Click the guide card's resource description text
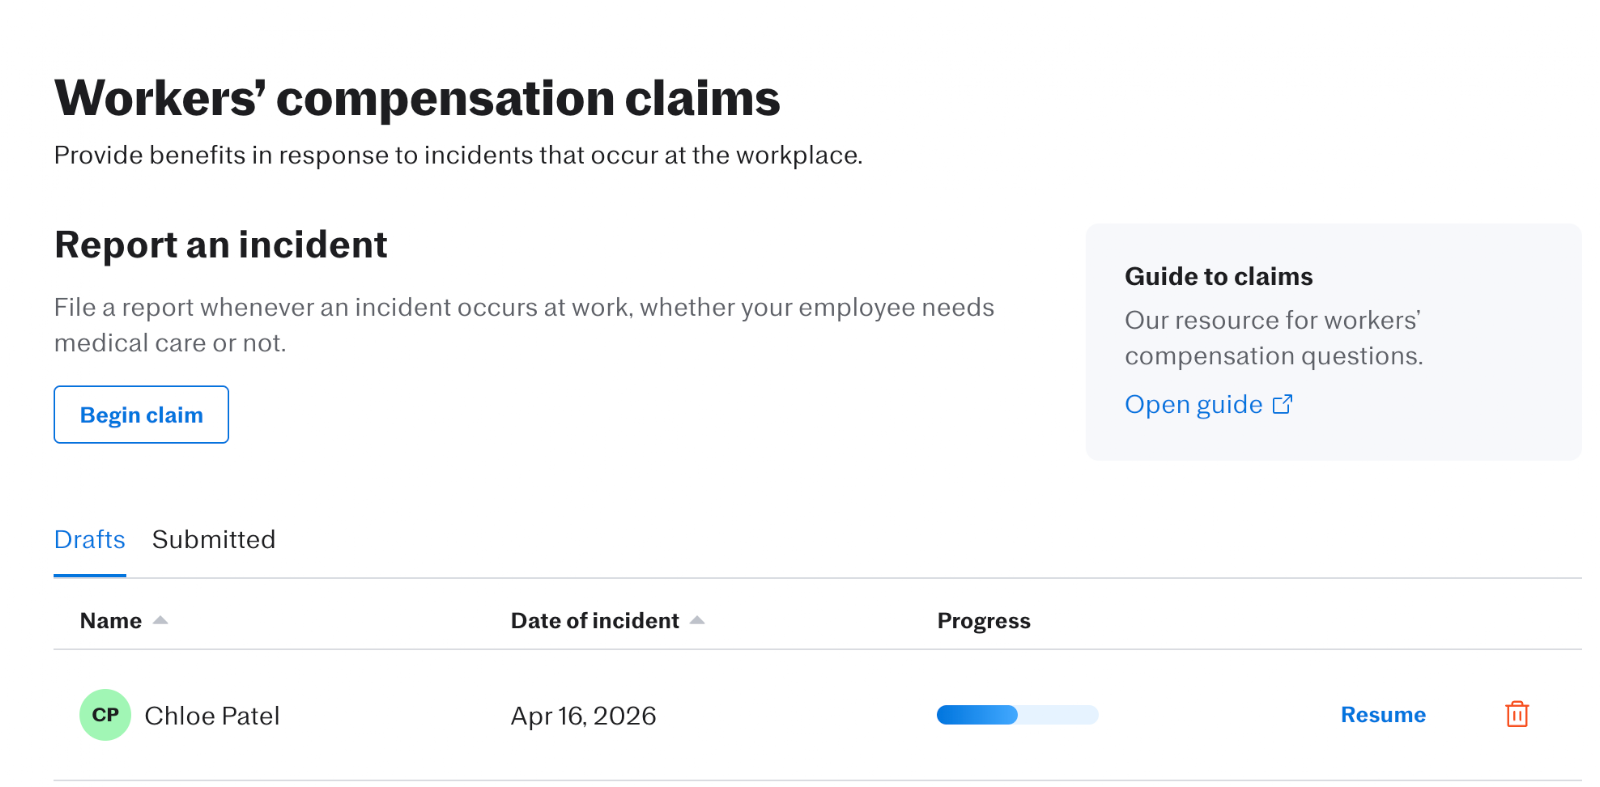The width and height of the screenshot is (1600, 787). coord(1273,338)
